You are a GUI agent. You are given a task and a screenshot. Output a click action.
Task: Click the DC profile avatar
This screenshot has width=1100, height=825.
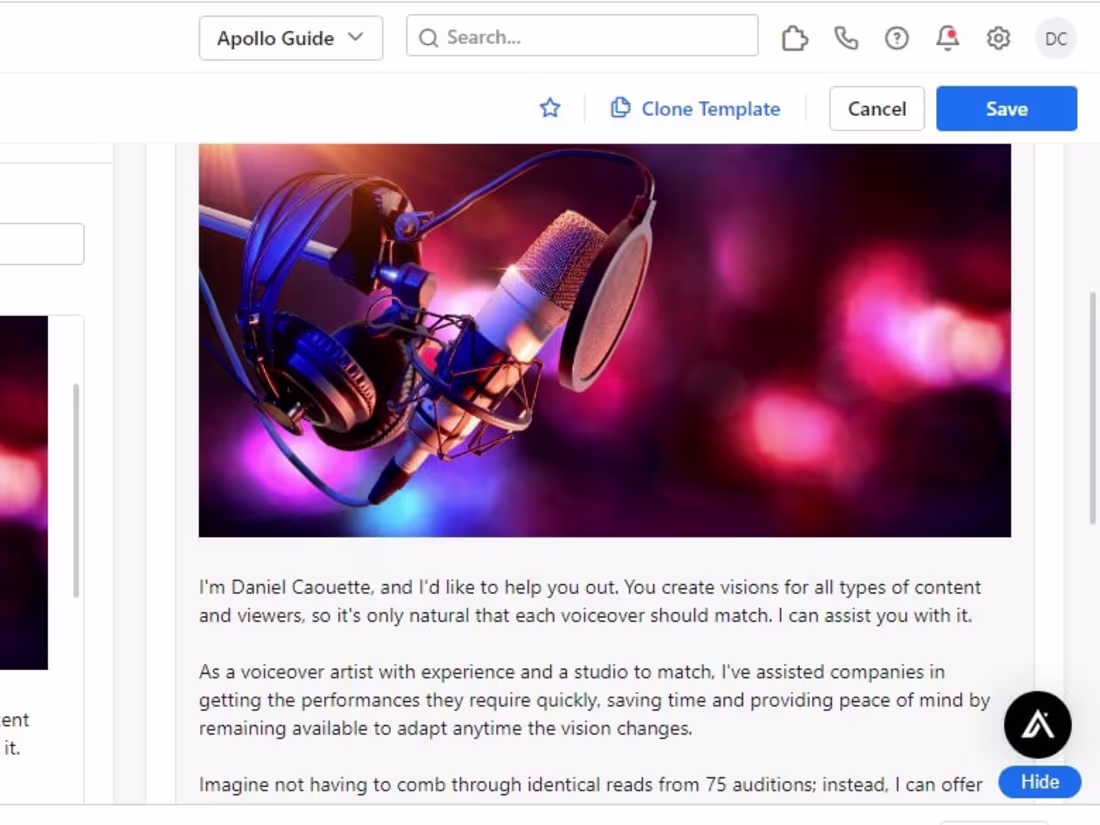[x=1055, y=38]
